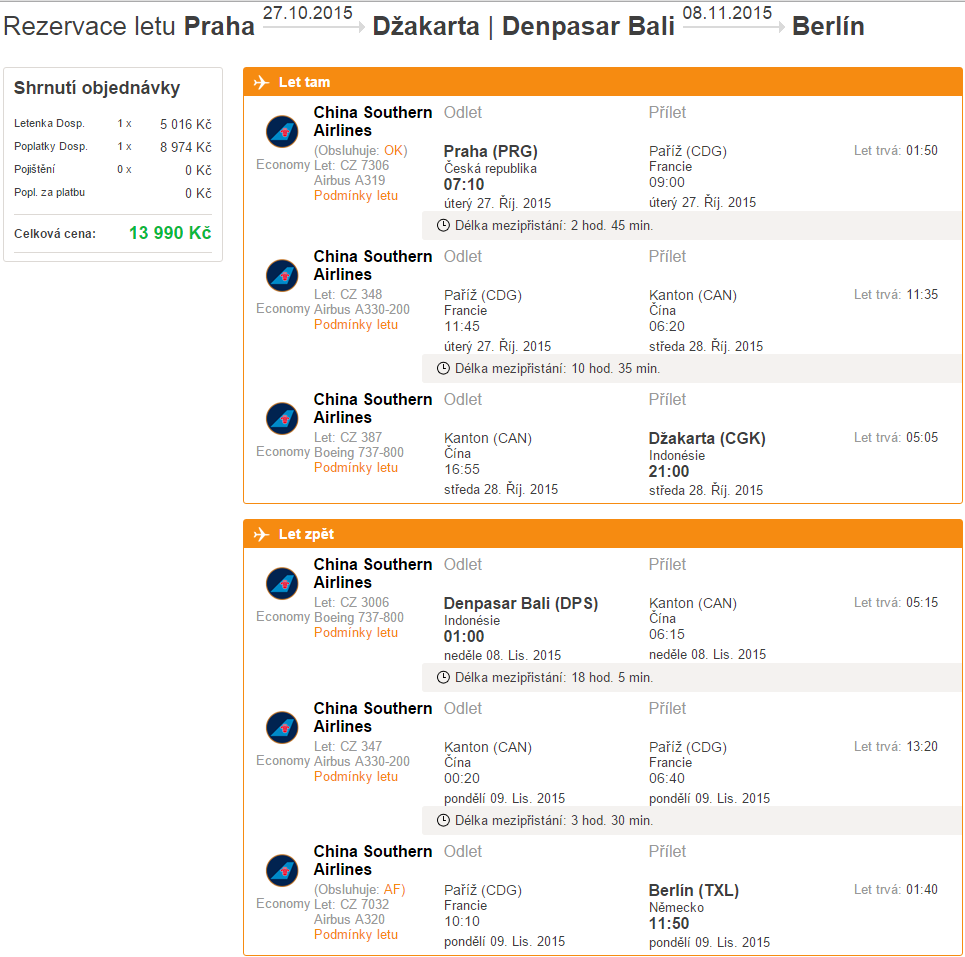
Task: Click flight number 'Let: CZ 387'
Action: (x=348, y=438)
